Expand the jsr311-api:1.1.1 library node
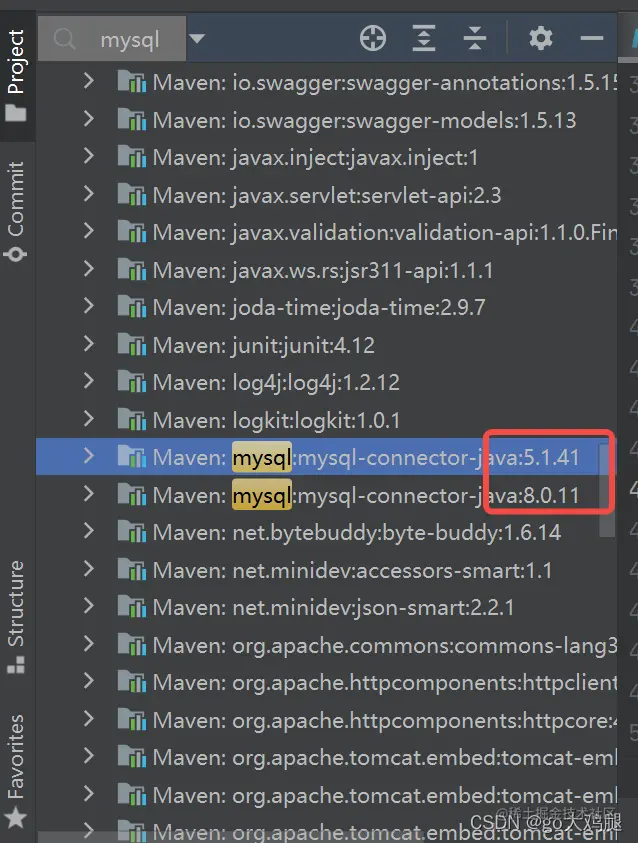The height and width of the screenshot is (843, 638). (x=89, y=269)
